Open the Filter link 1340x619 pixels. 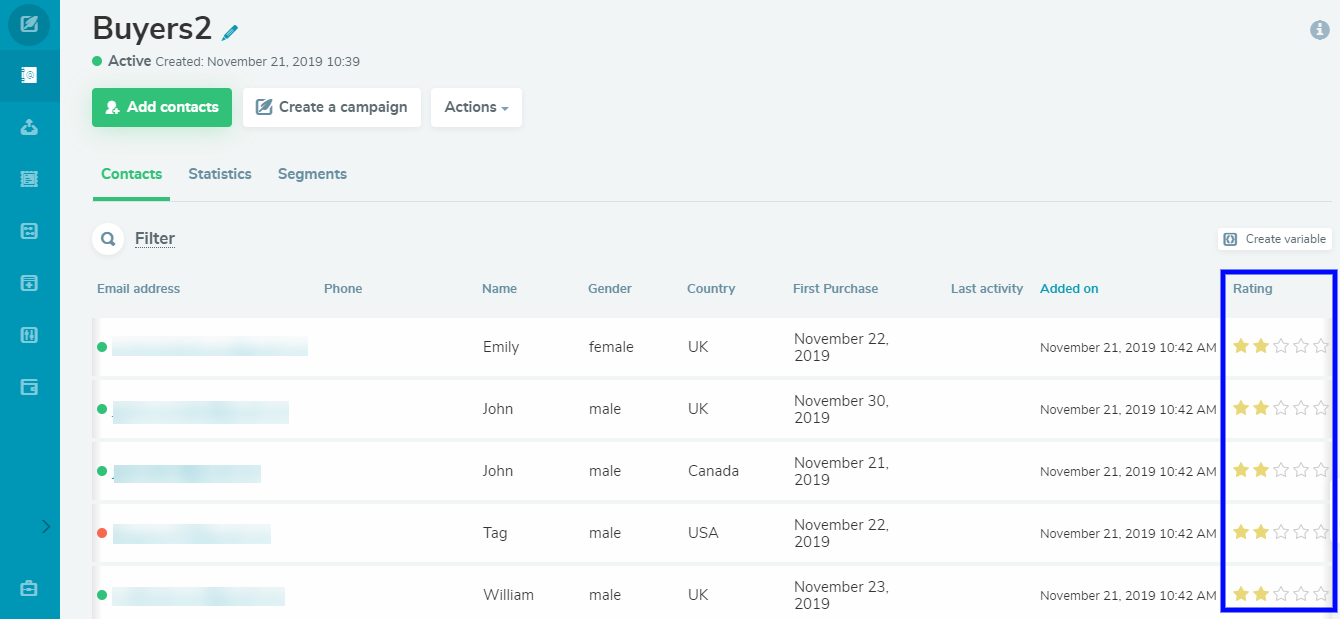pyautogui.click(x=154, y=238)
